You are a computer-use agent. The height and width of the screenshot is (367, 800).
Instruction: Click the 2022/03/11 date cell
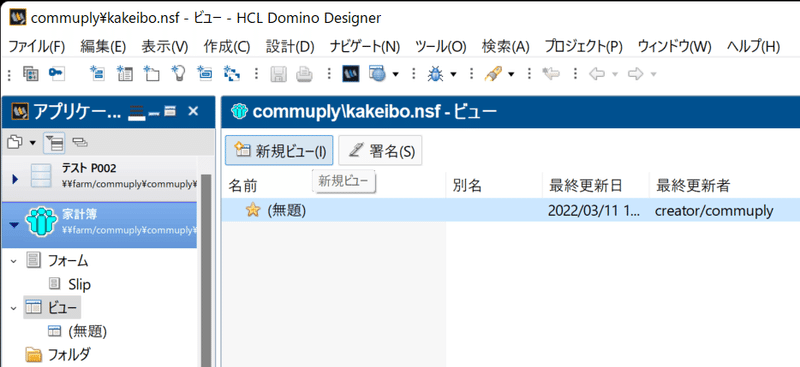(x=593, y=210)
